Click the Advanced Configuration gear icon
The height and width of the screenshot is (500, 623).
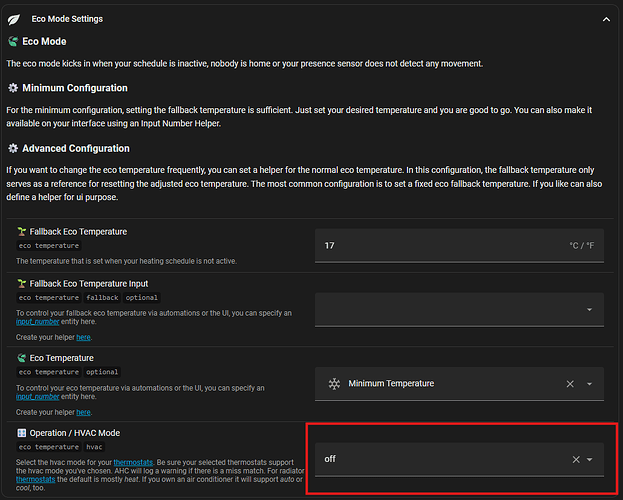[x=13, y=149]
